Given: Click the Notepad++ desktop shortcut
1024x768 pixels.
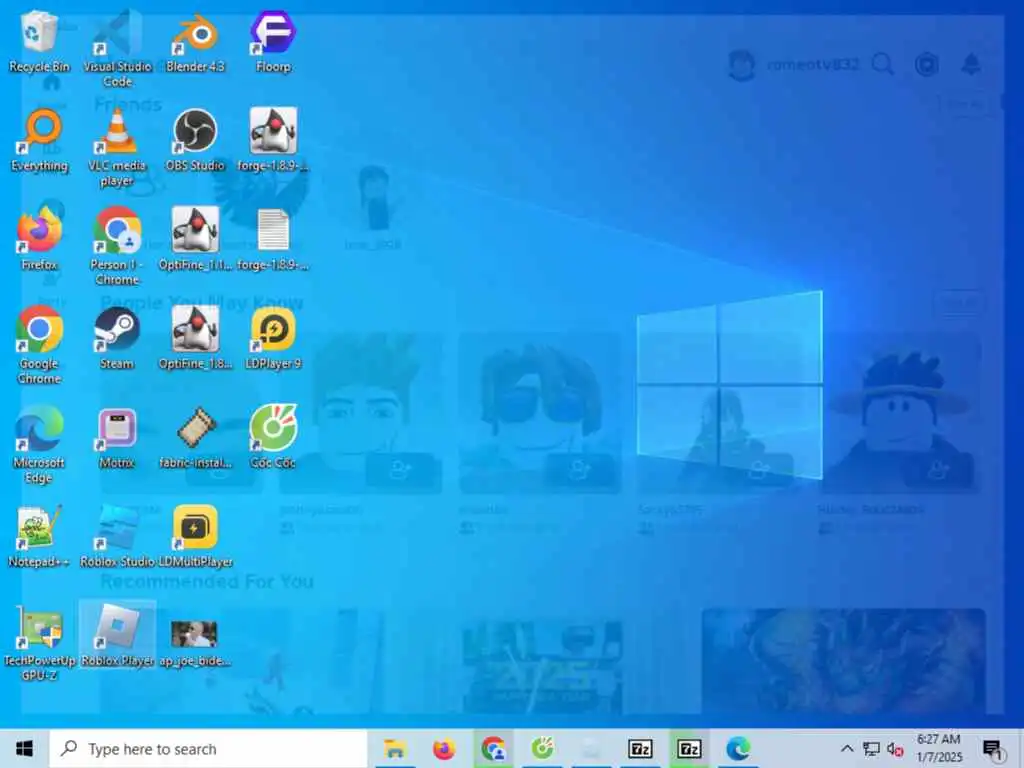Looking at the screenshot, I should pyautogui.click(x=39, y=536).
